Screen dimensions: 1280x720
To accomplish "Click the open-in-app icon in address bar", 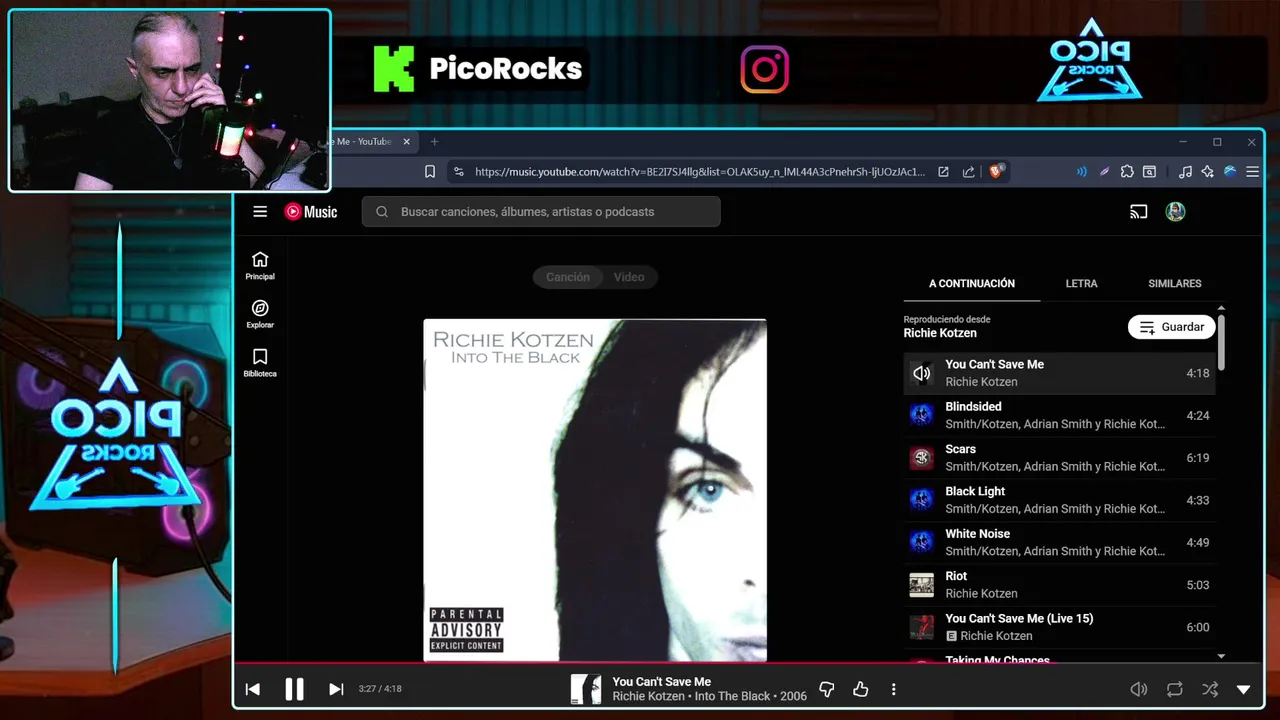I will coord(943,172).
